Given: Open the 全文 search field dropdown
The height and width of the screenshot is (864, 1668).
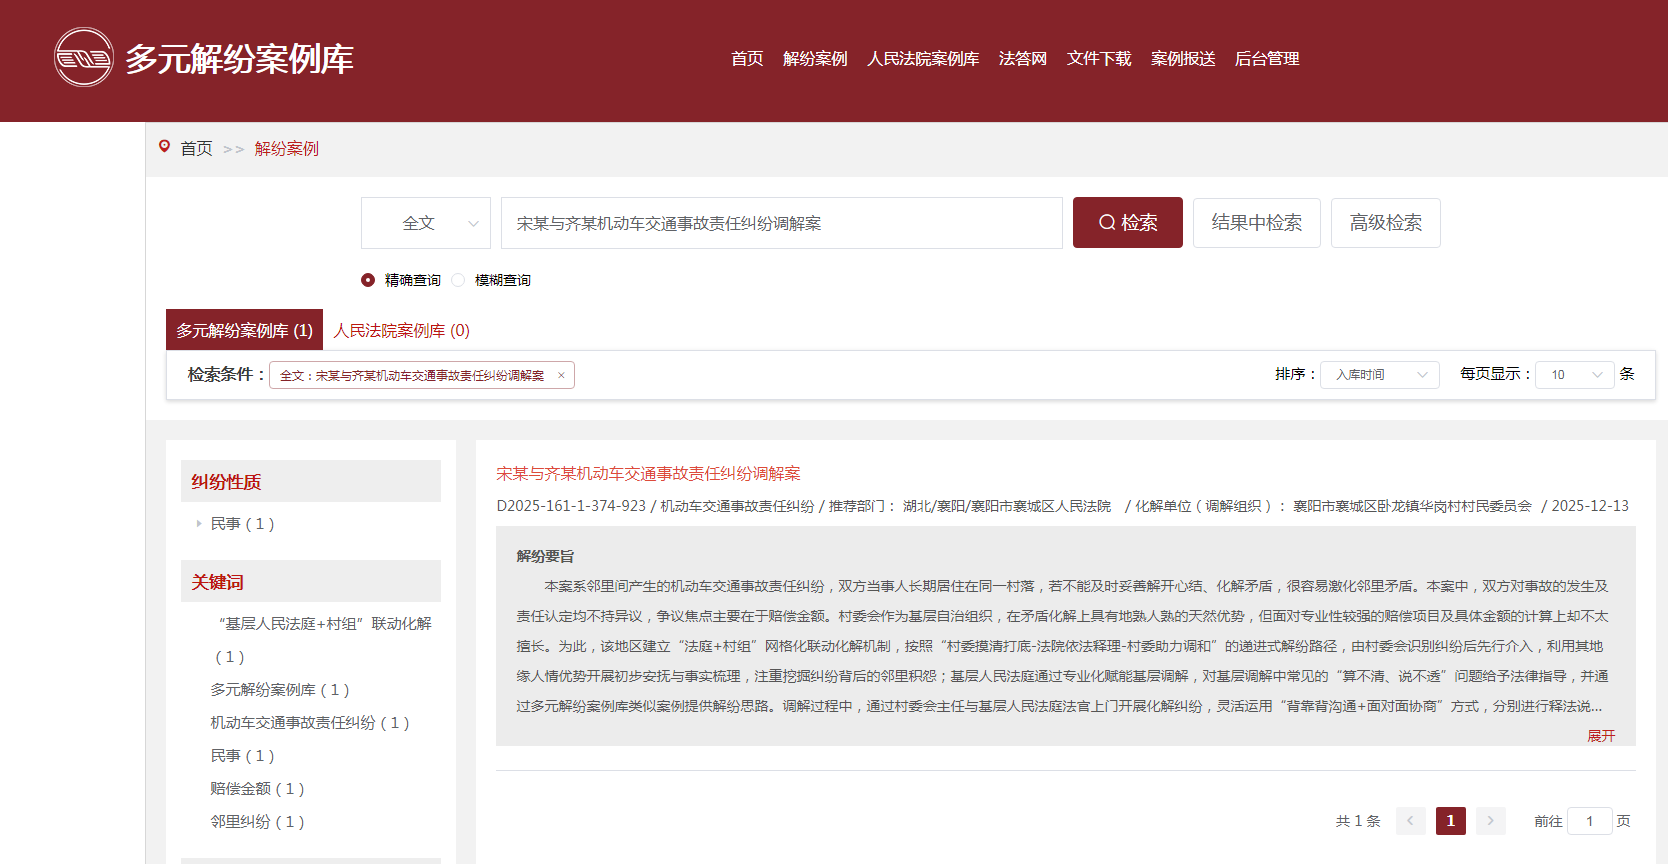Looking at the screenshot, I should [426, 223].
